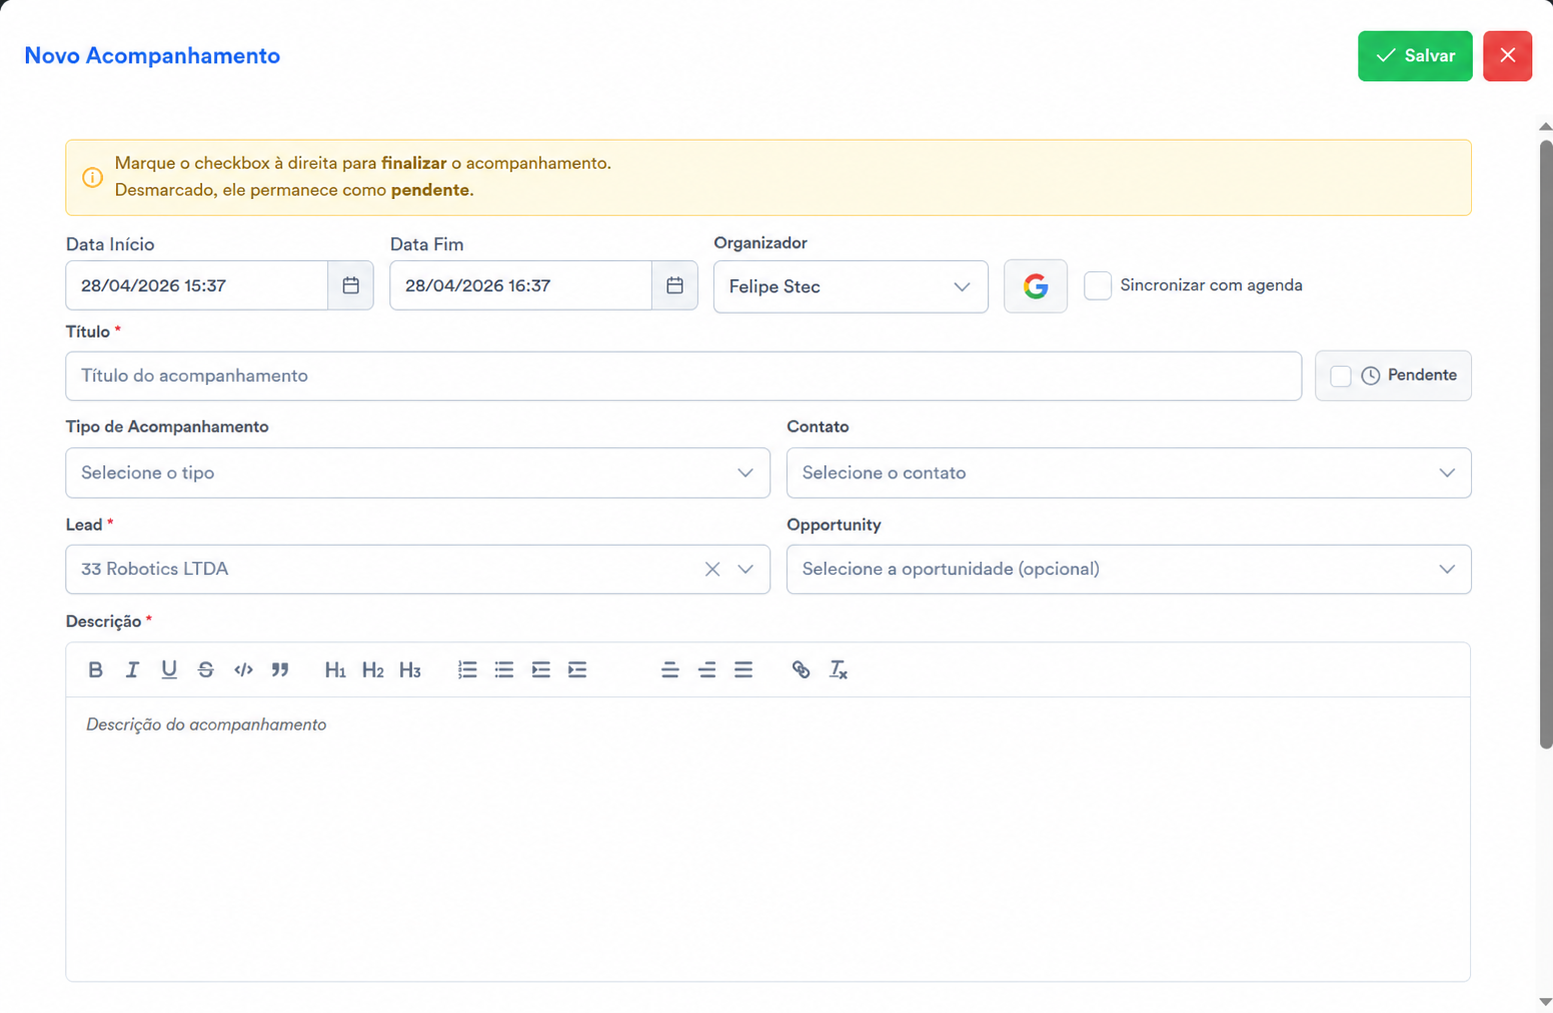Click the Google account button

coord(1036,287)
